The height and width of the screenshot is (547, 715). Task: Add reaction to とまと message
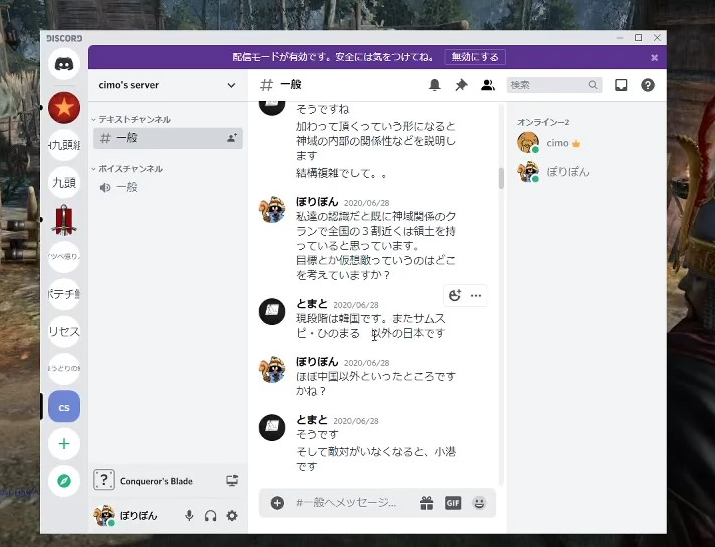(x=455, y=295)
